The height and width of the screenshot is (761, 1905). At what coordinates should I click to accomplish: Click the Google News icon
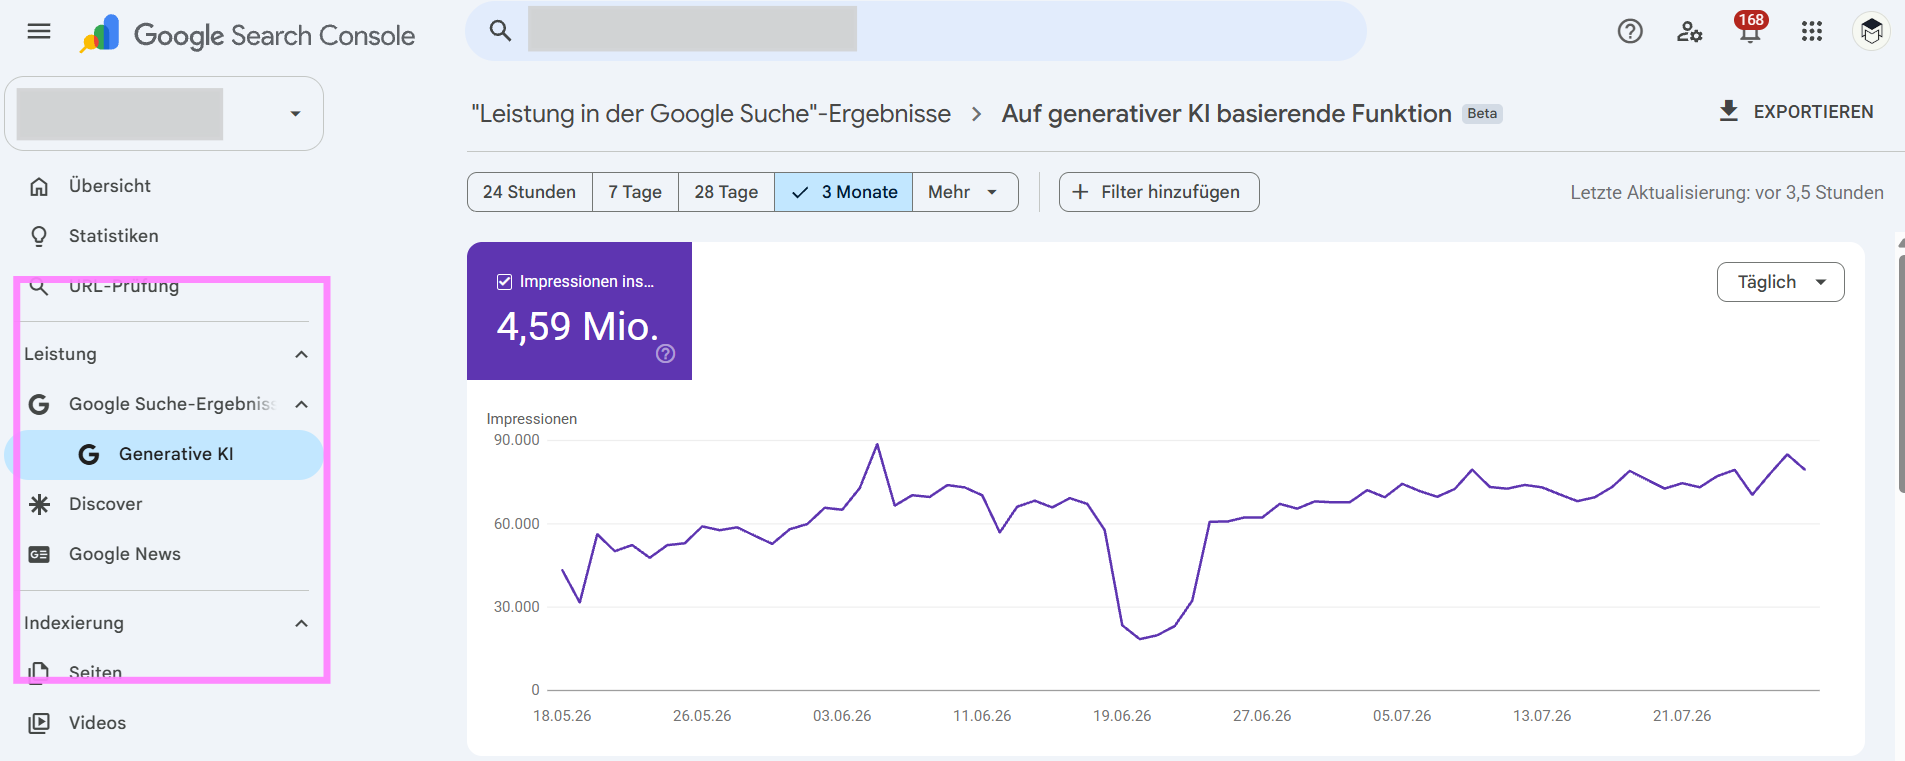39,554
